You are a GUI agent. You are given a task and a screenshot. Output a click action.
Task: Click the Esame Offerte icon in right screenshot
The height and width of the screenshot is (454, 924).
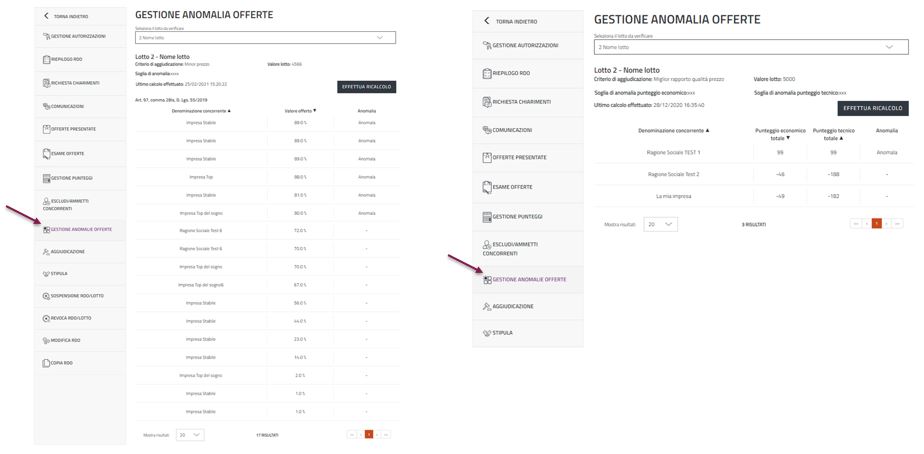[x=487, y=187]
